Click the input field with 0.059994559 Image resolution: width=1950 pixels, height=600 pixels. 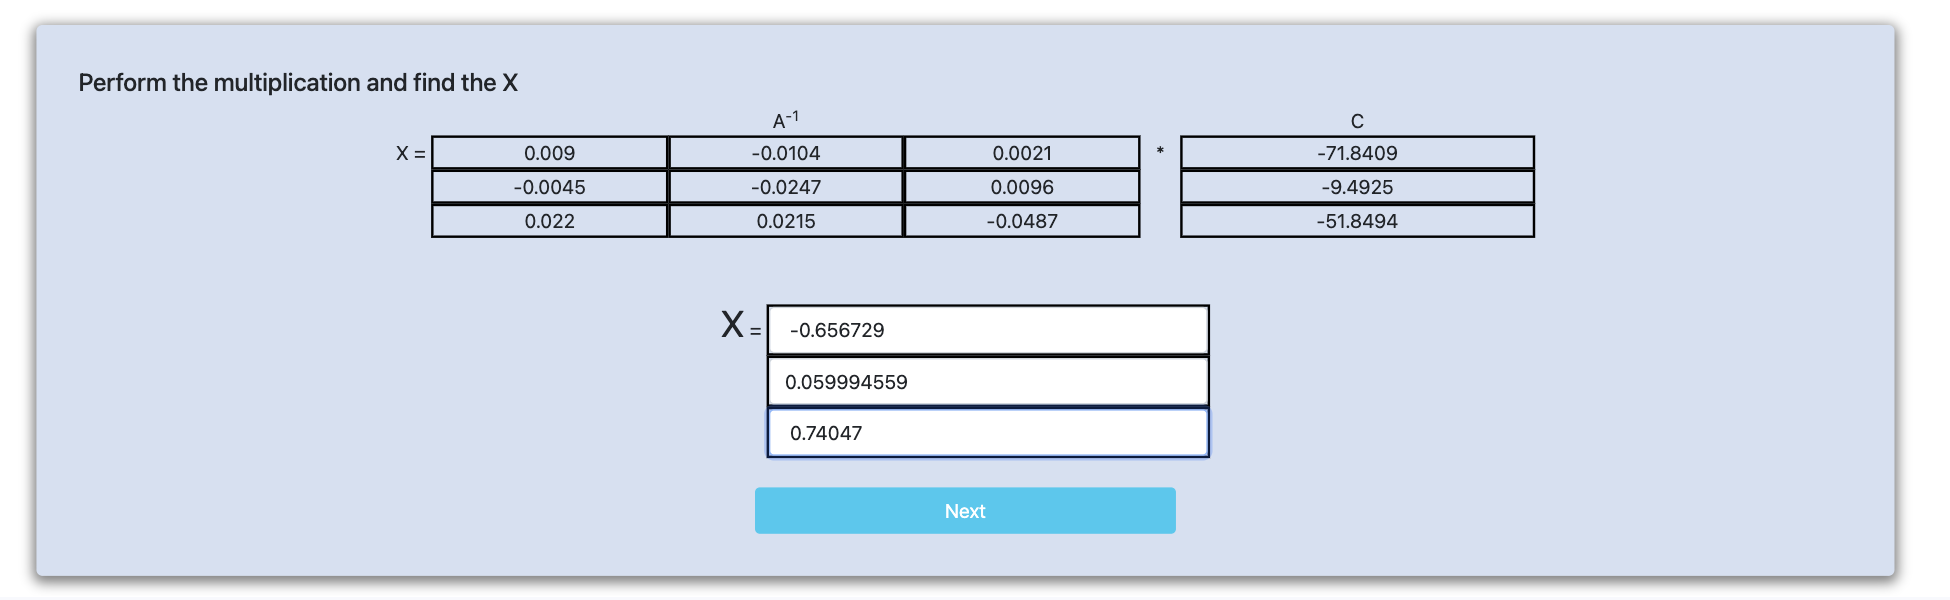coord(988,382)
